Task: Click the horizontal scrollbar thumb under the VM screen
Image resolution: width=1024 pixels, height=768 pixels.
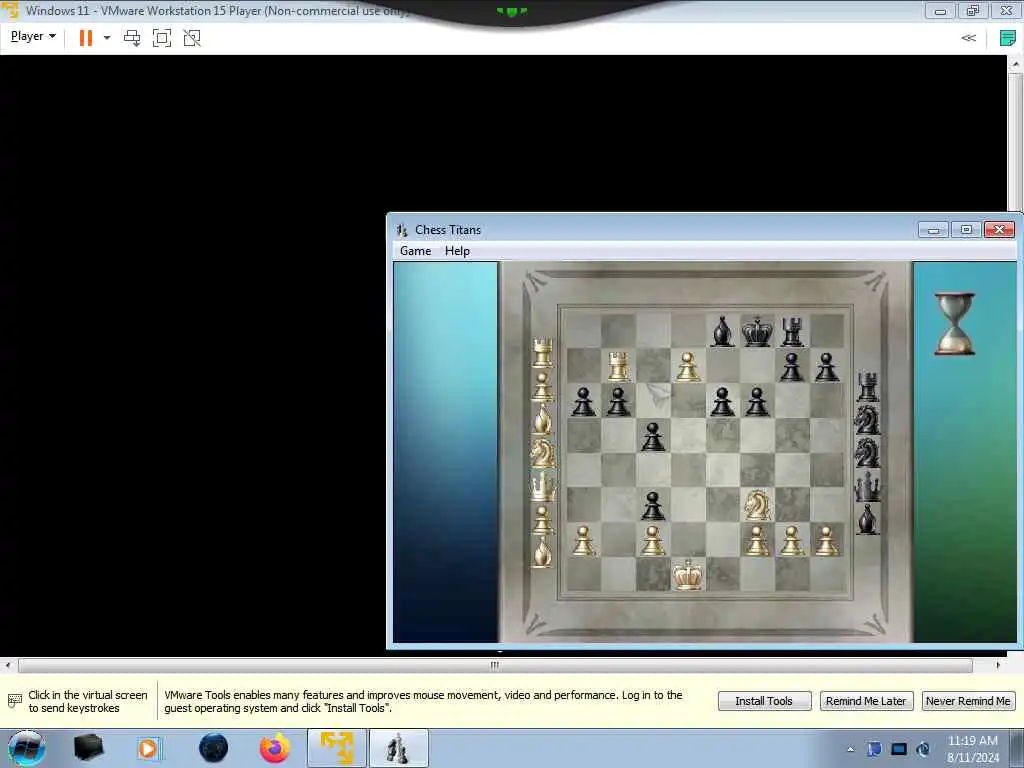Action: [x=495, y=665]
